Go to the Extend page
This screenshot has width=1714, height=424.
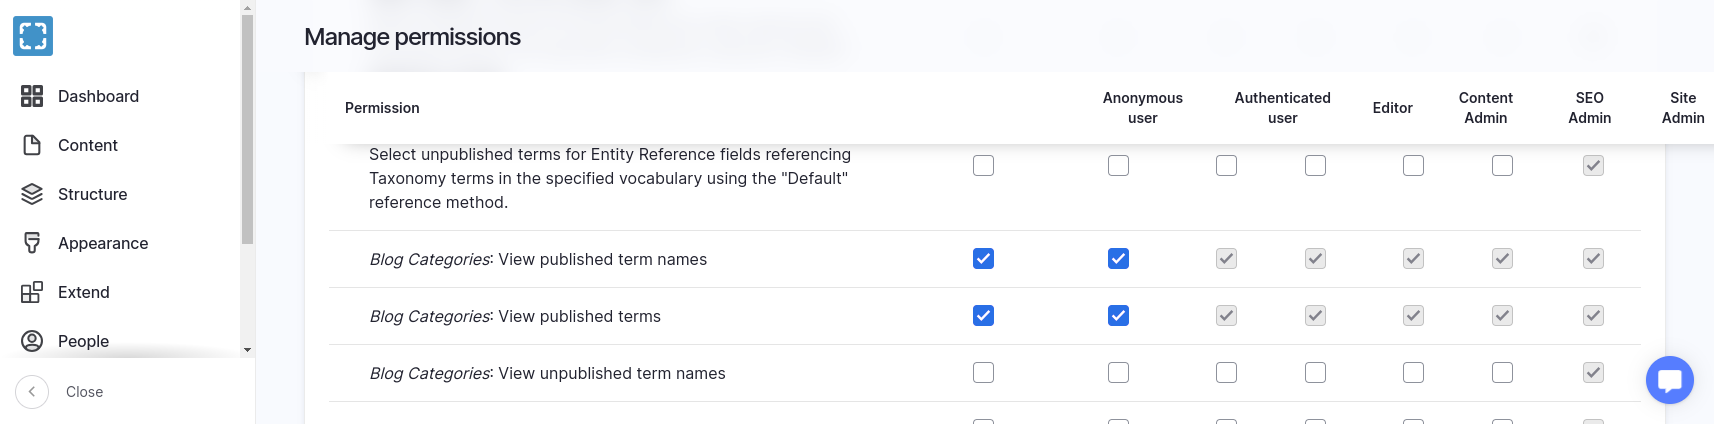tap(84, 292)
